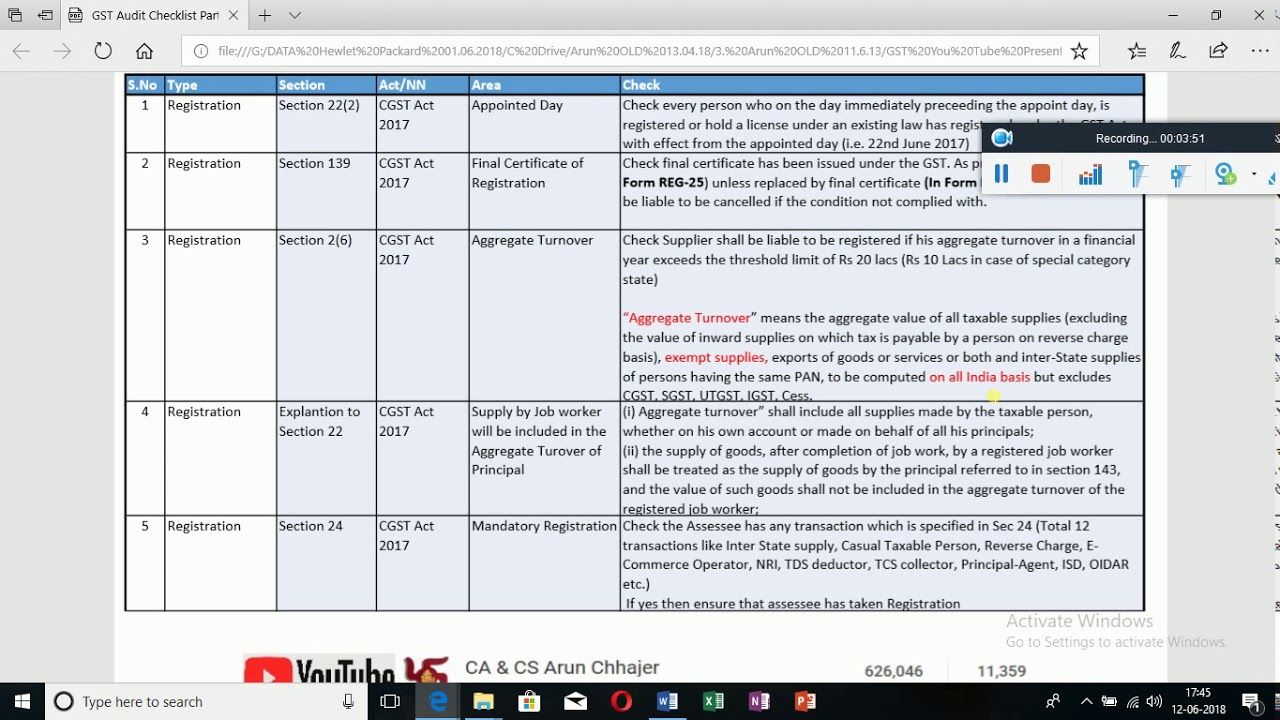Screen dimensions: 1280x720
Task: Click the set these tabs aside icon
Action: [45, 16]
